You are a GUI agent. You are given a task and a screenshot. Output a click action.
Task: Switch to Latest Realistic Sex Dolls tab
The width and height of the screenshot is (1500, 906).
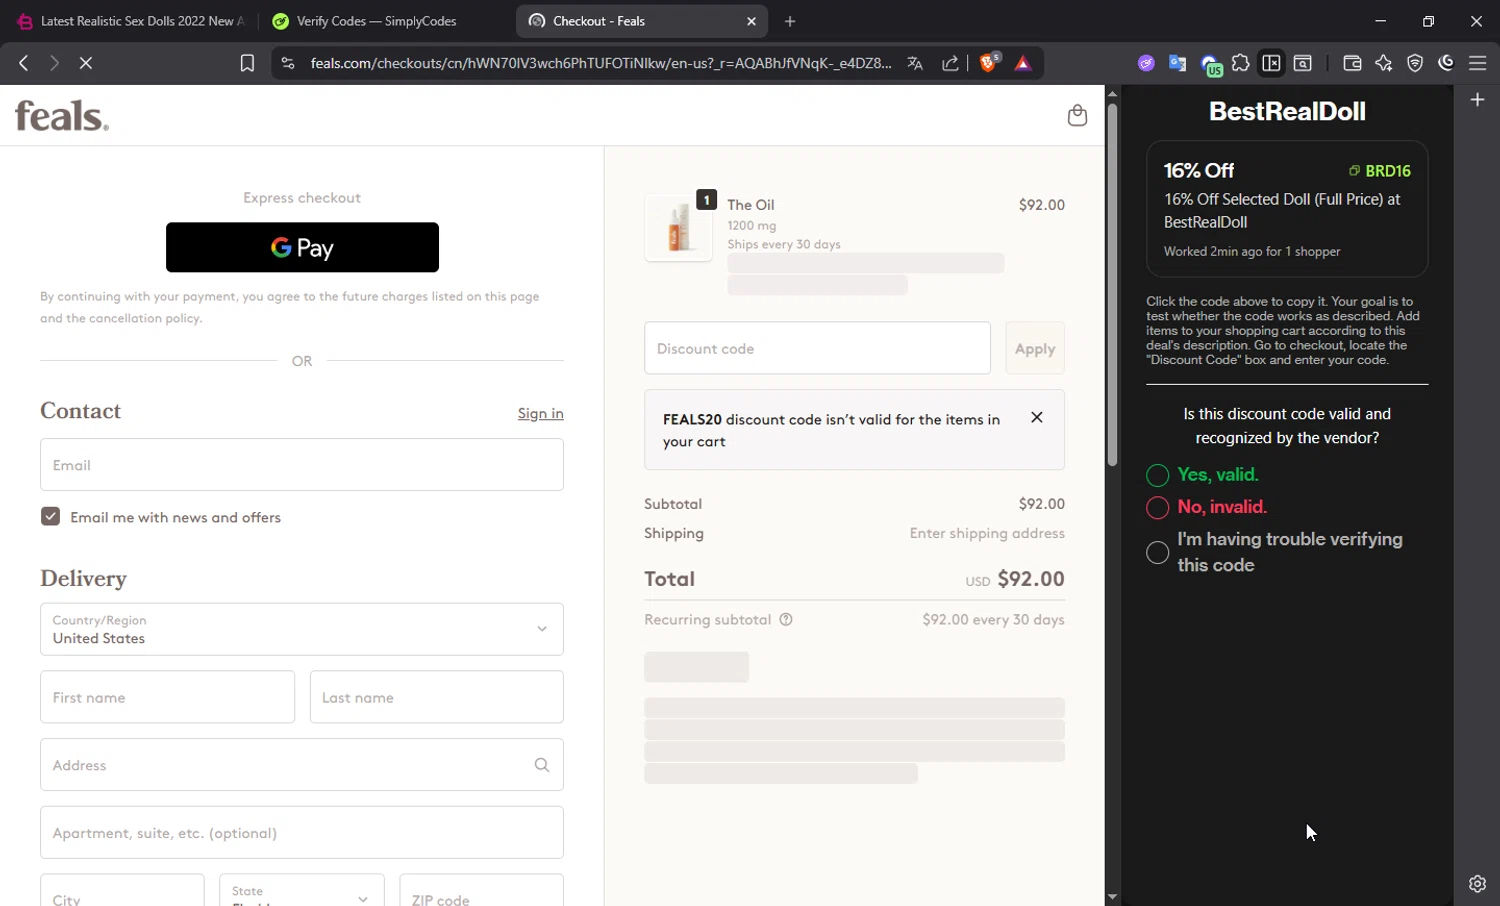130,21
